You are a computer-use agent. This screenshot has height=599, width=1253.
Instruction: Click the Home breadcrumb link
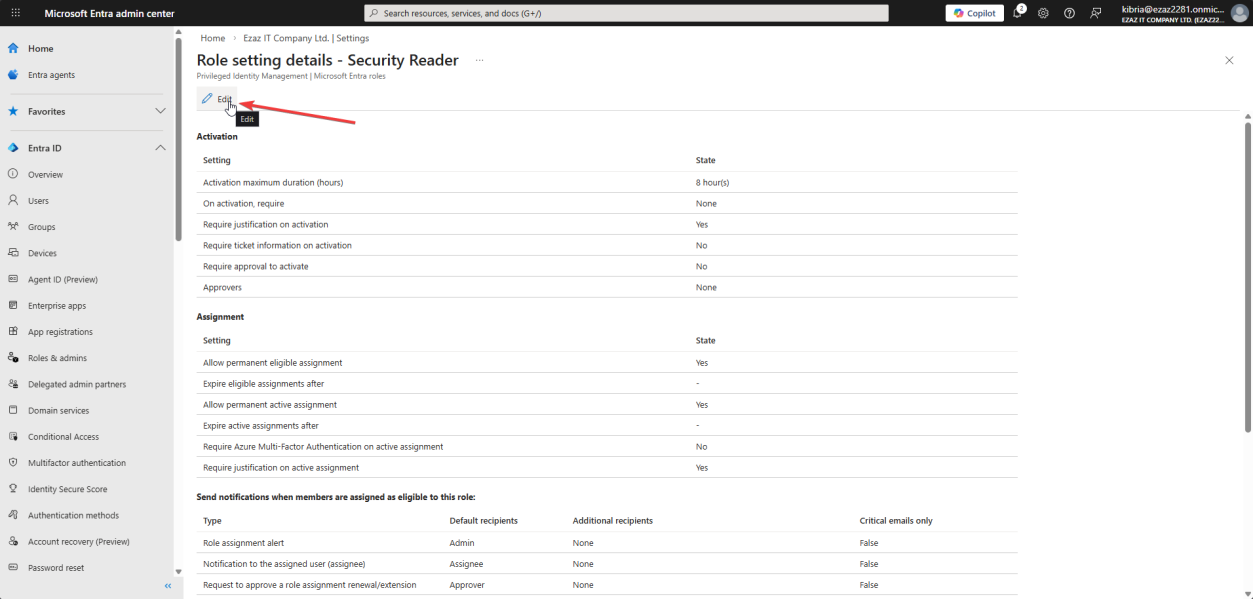213,38
